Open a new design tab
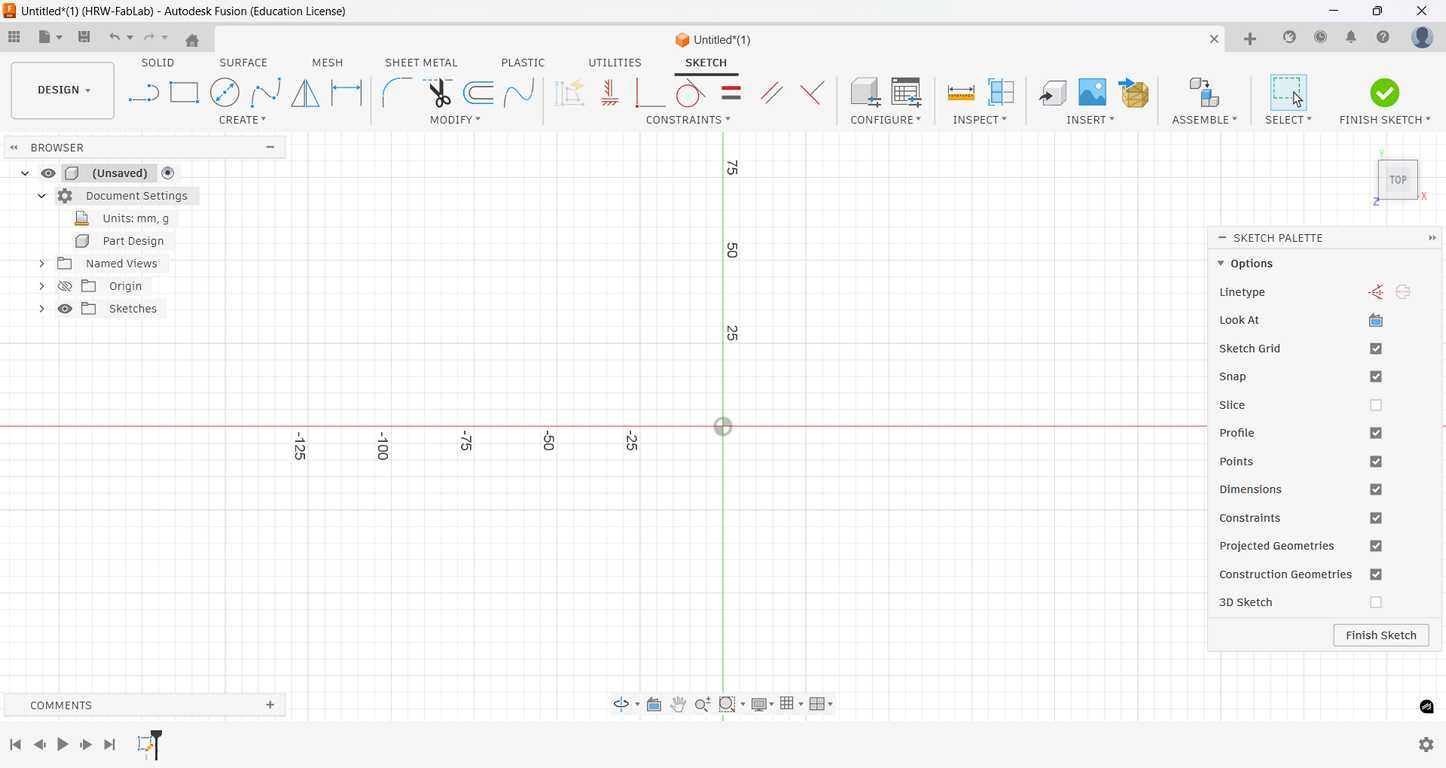Screen dimensions: 1446x768 coord(1250,39)
